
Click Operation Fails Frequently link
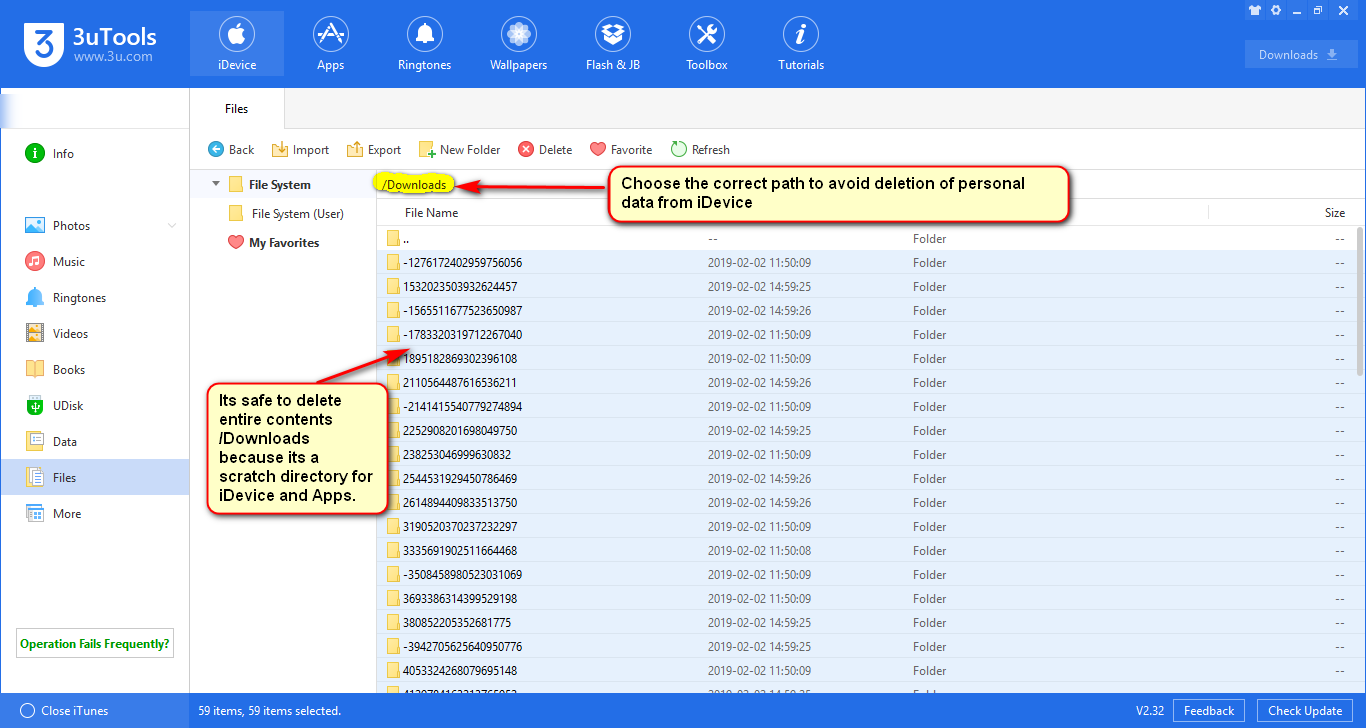pyautogui.click(x=95, y=644)
